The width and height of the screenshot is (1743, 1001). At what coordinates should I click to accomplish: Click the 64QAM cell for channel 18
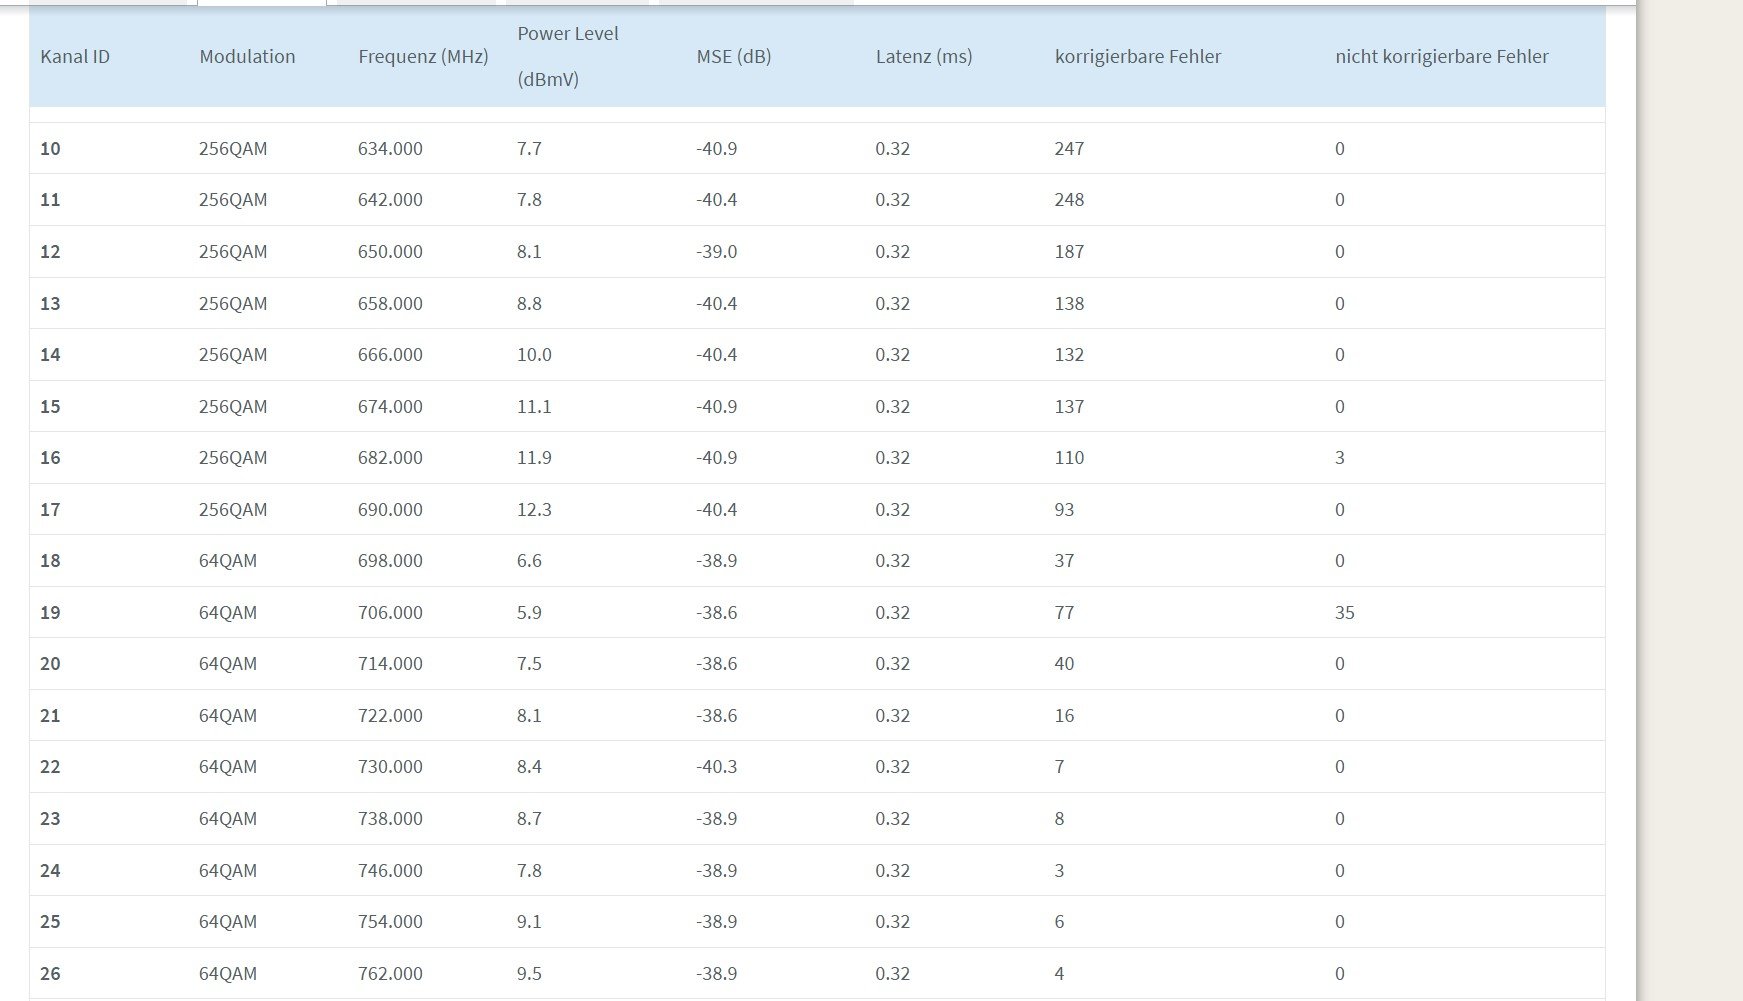(x=228, y=561)
